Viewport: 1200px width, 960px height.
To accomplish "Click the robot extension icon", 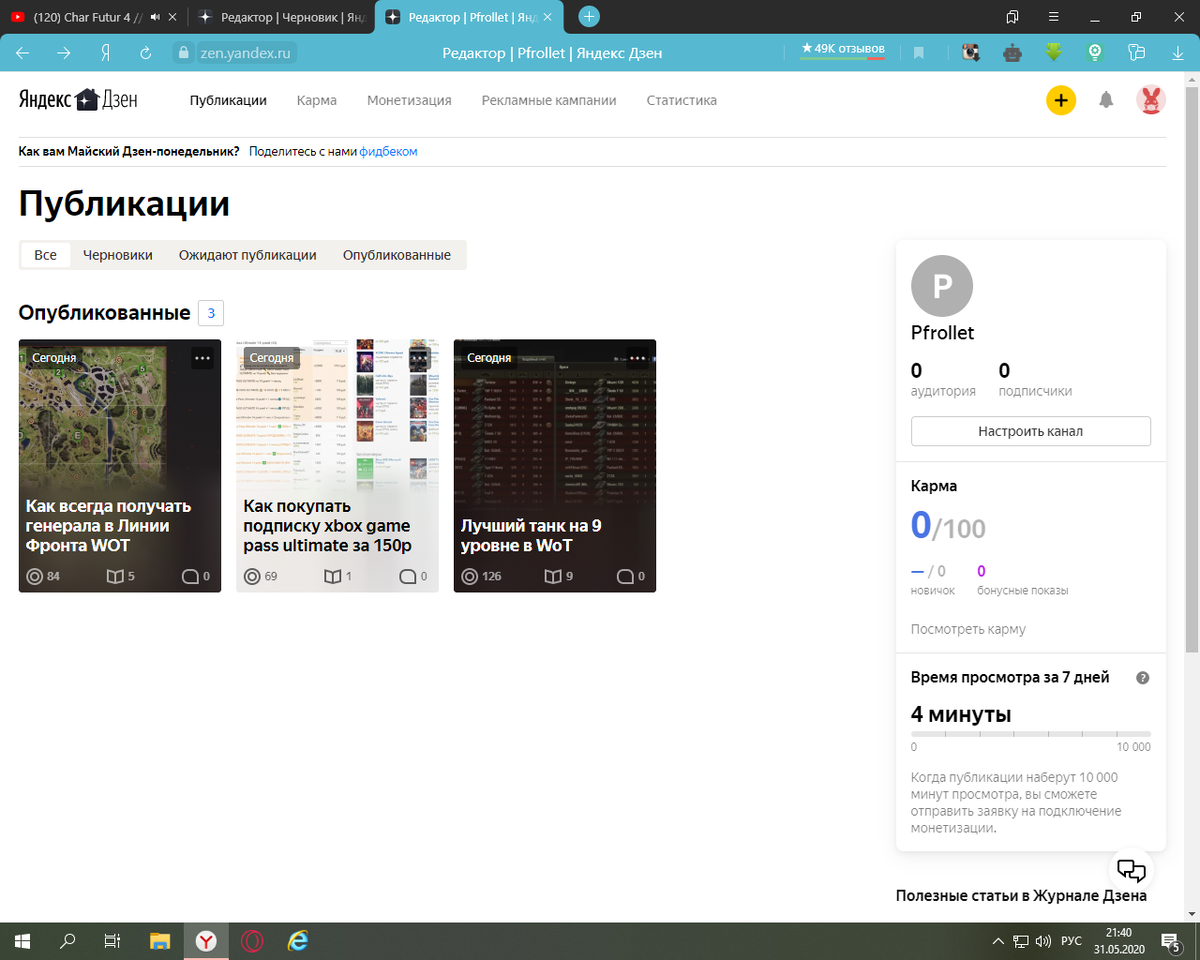I will [1012, 53].
